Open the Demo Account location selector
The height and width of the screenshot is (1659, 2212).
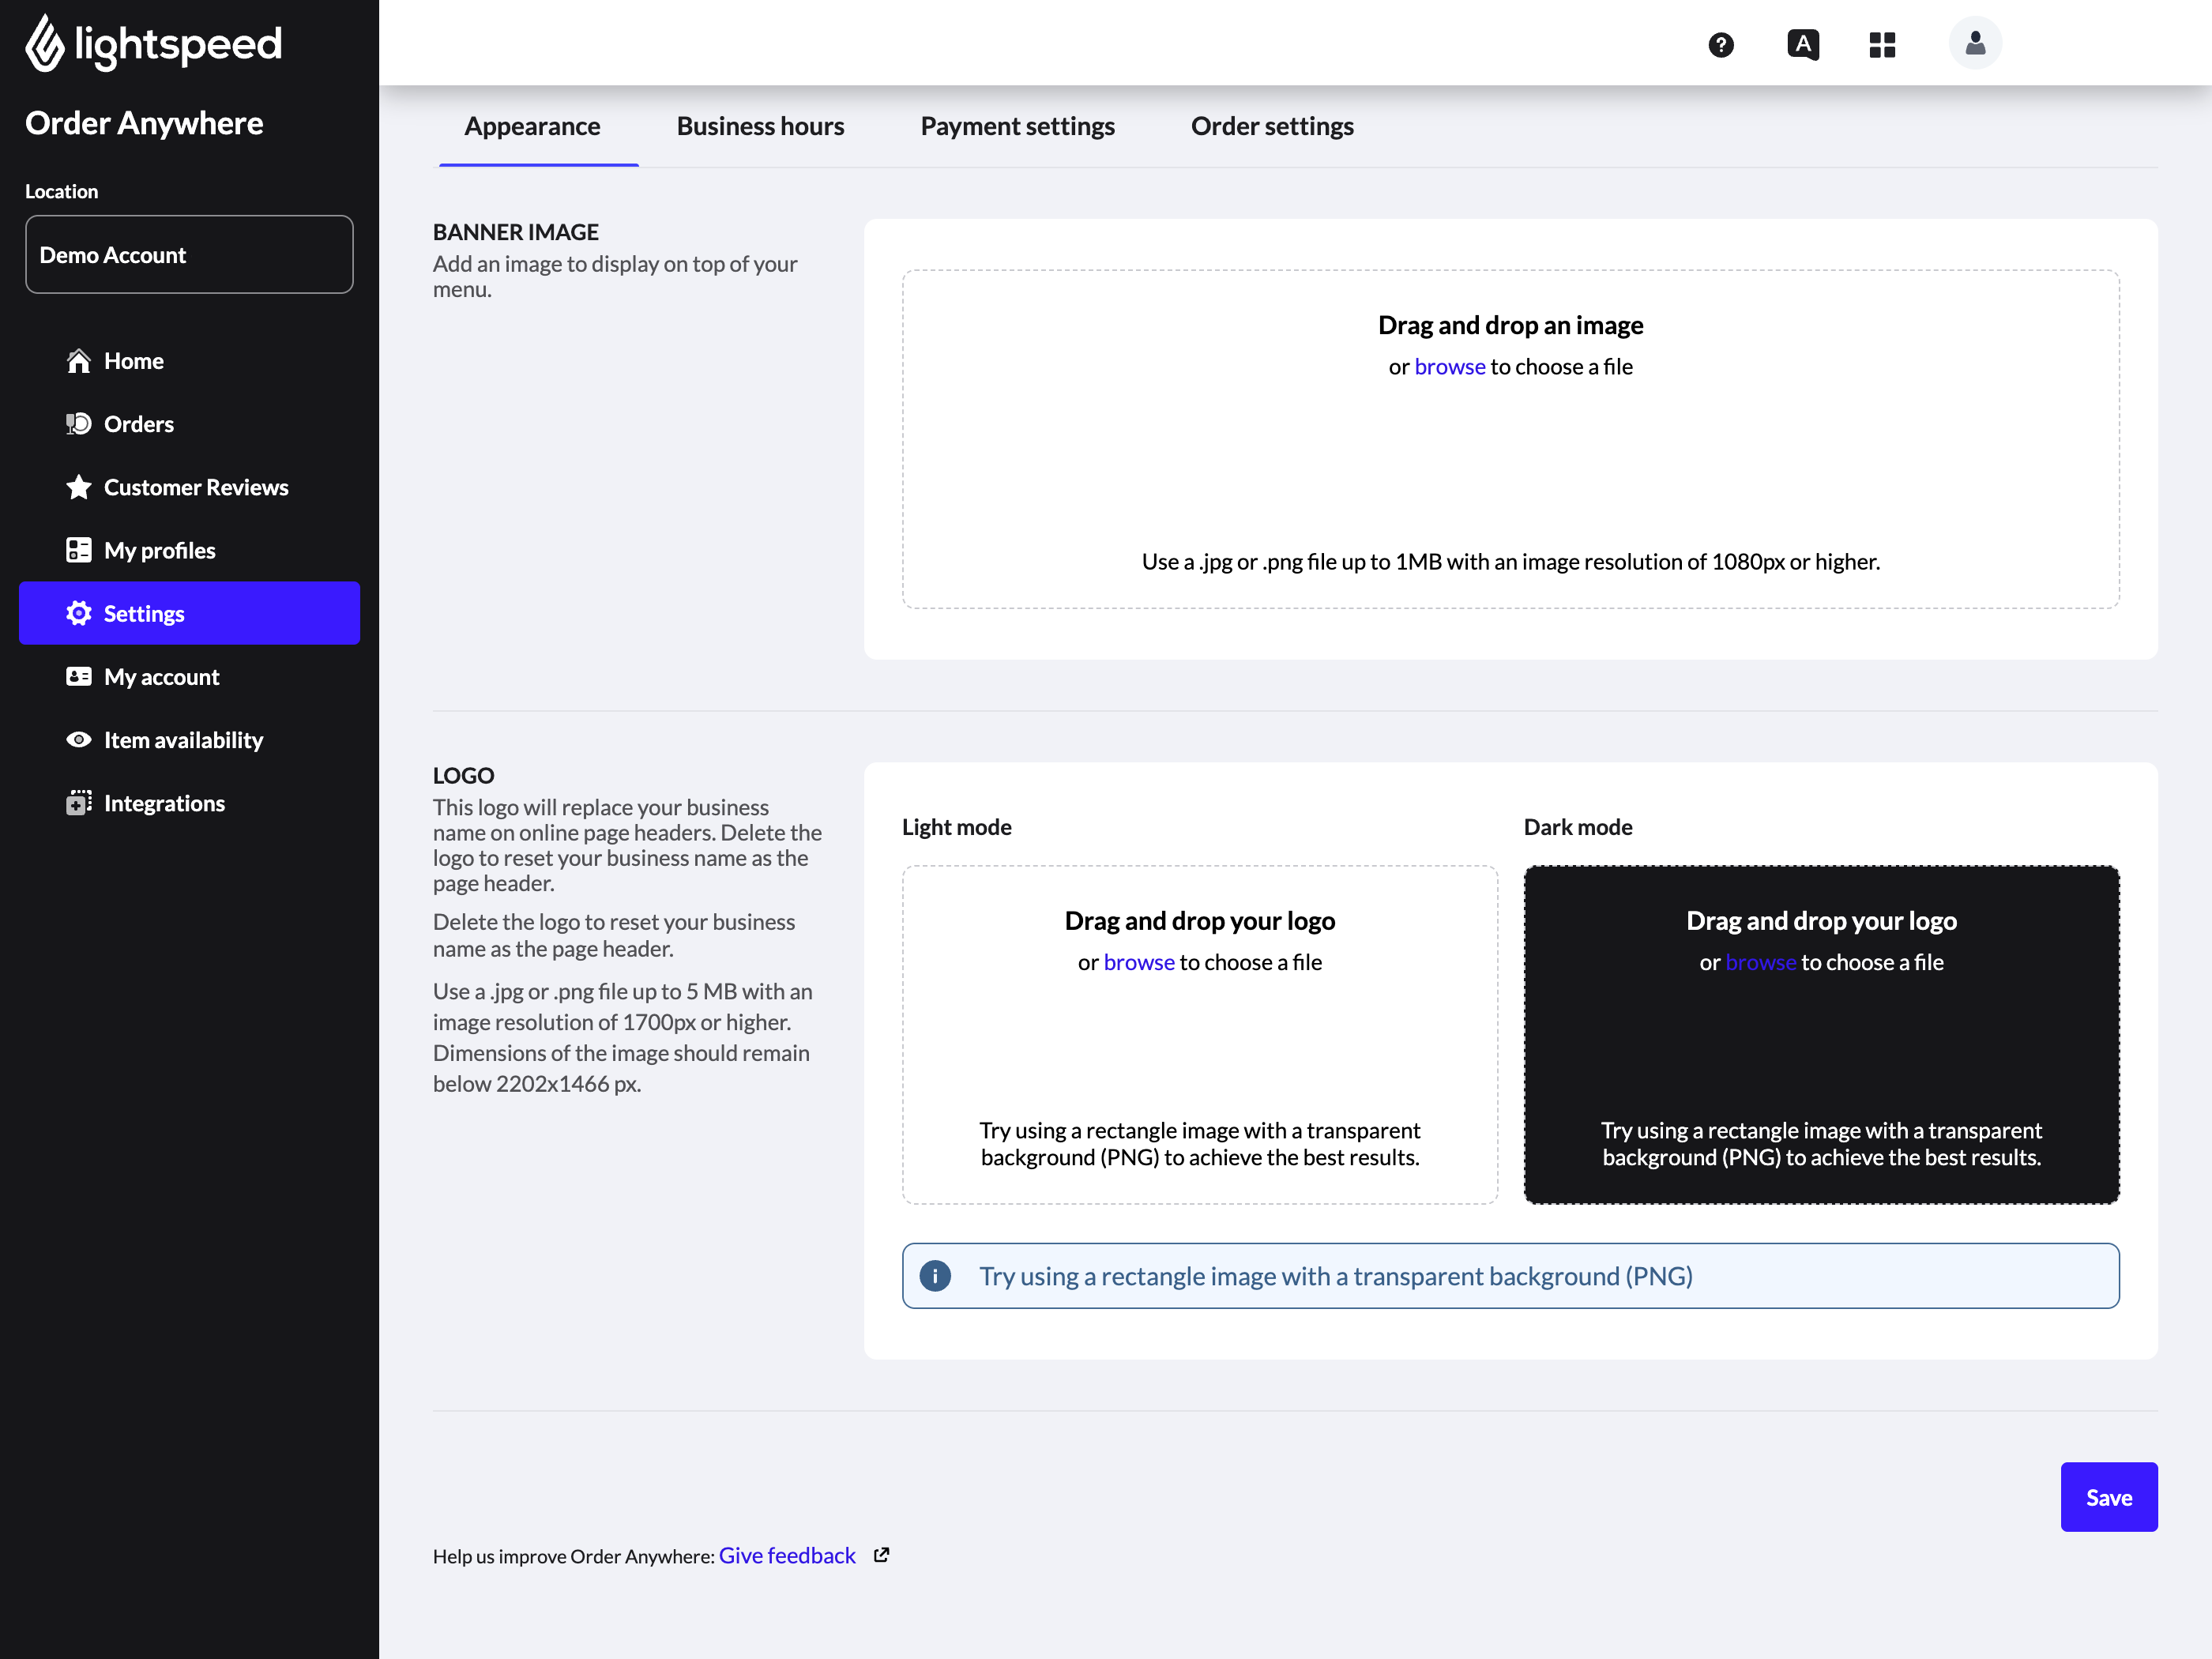pyautogui.click(x=189, y=254)
